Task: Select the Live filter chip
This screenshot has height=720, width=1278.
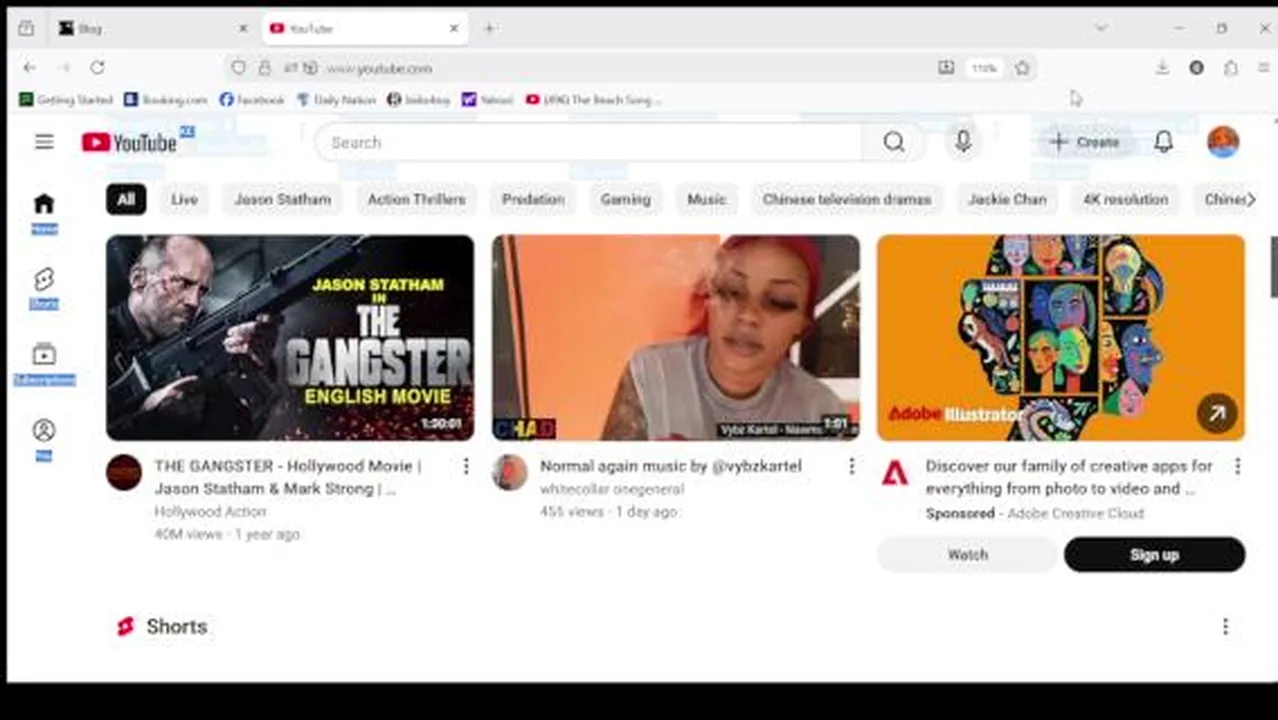Action: point(184,199)
